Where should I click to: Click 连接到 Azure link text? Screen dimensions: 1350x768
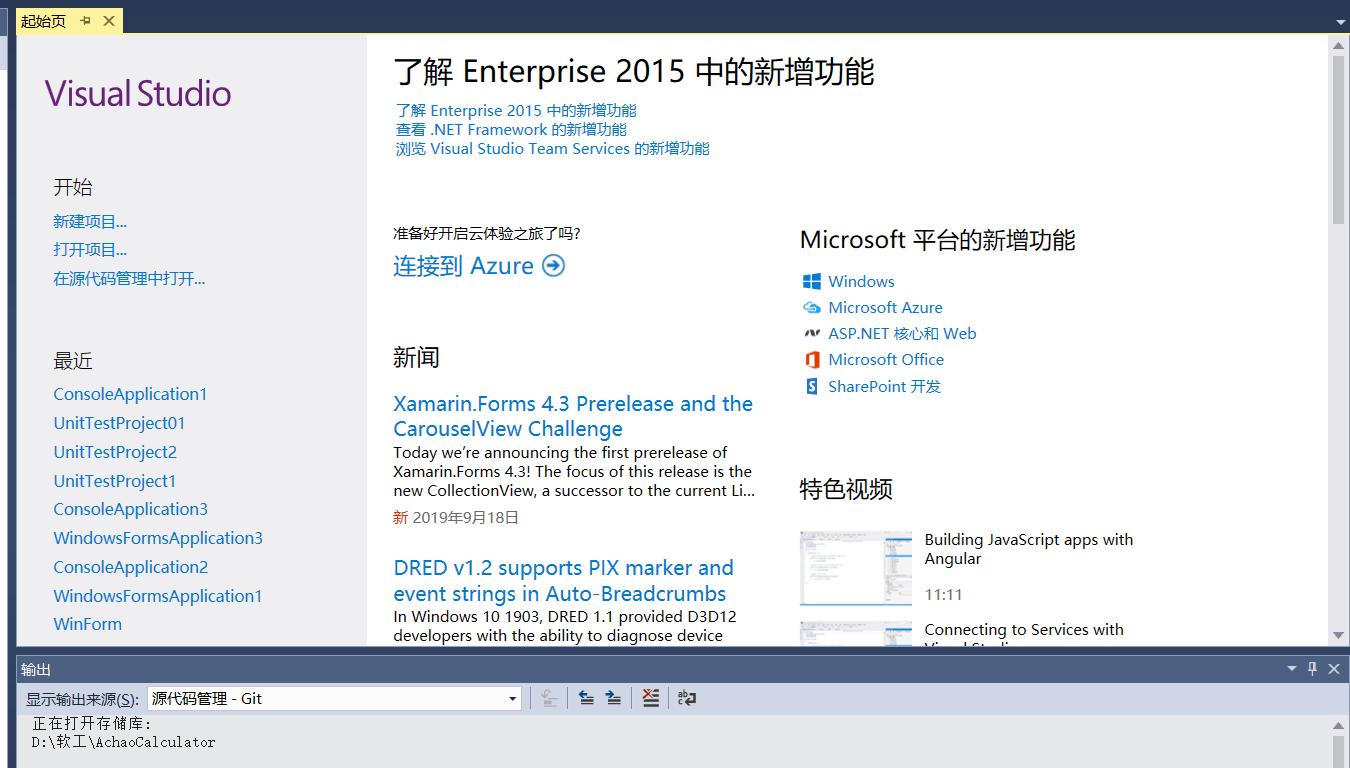463,266
